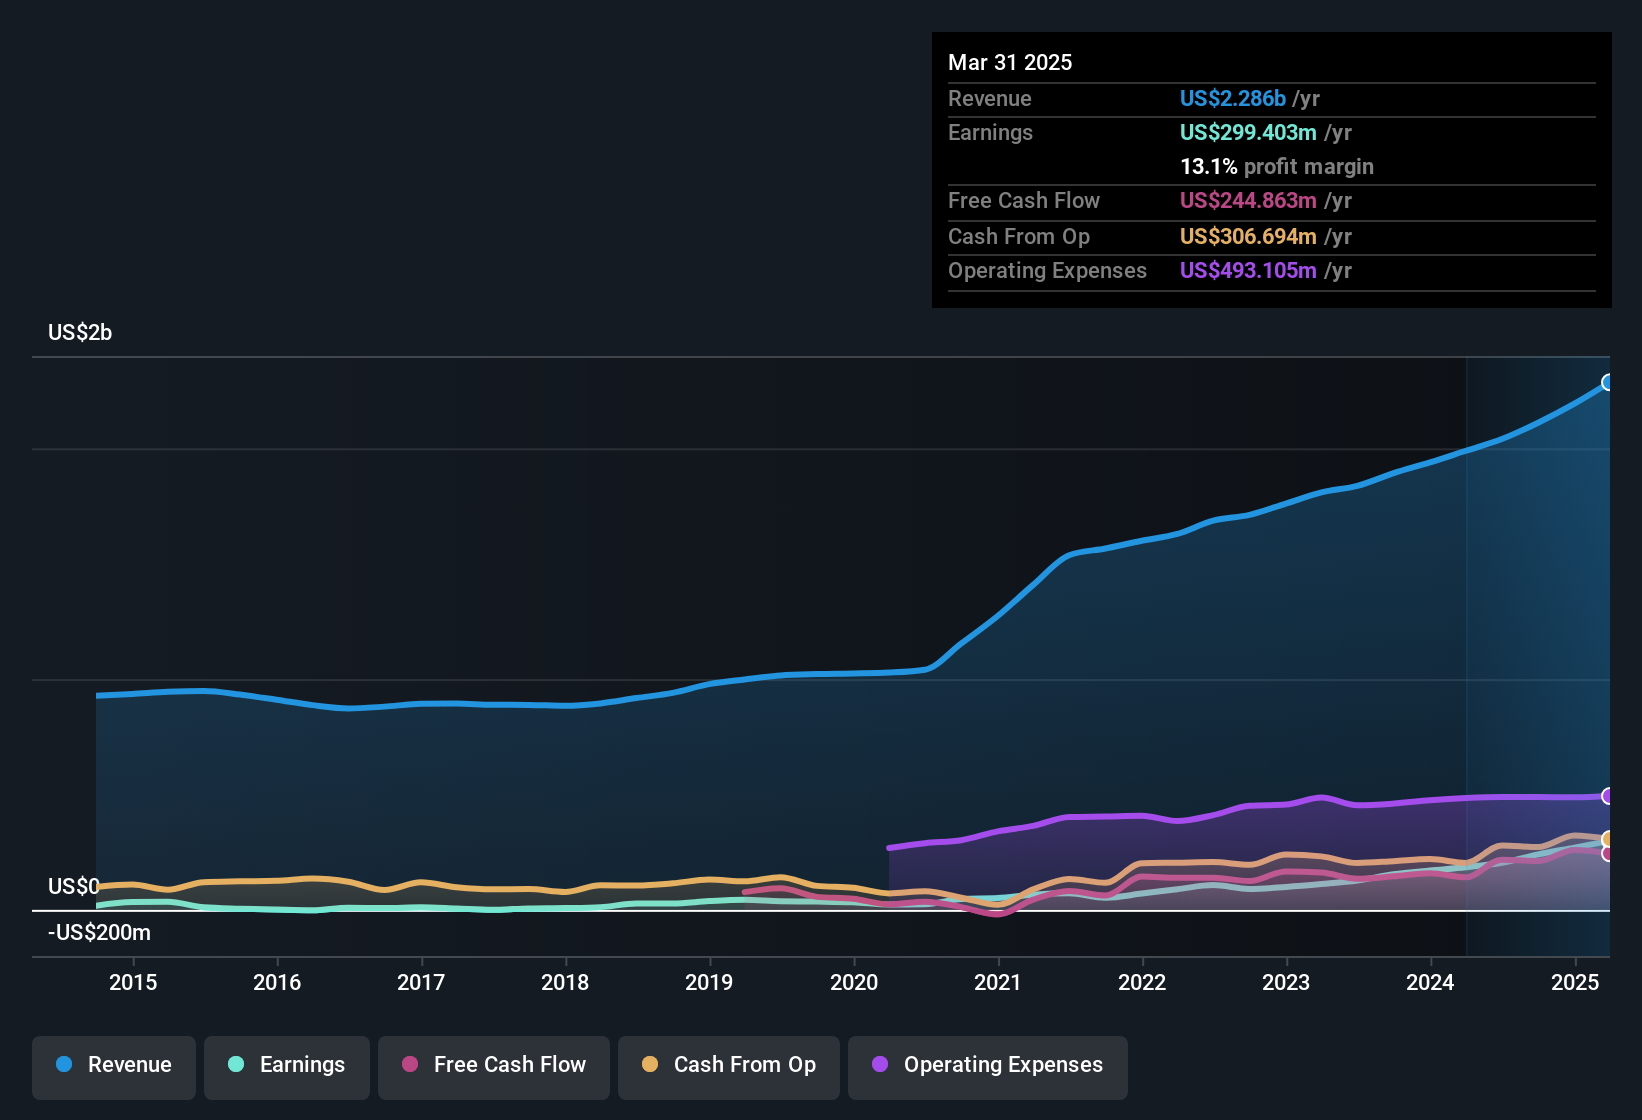The width and height of the screenshot is (1642, 1120).
Task: Click the US$2.286b revenue value in tooltip
Action: [1232, 99]
